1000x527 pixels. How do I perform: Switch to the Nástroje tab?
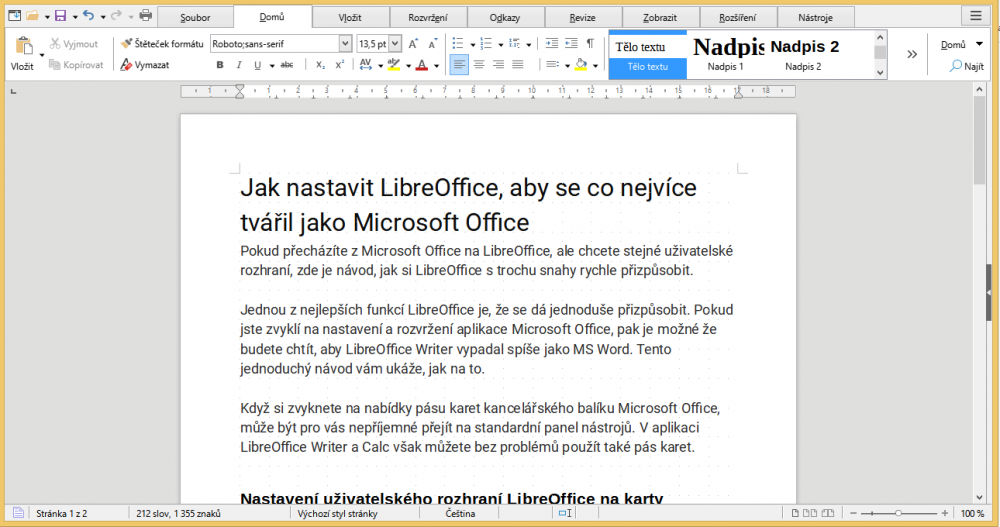click(815, 17)
